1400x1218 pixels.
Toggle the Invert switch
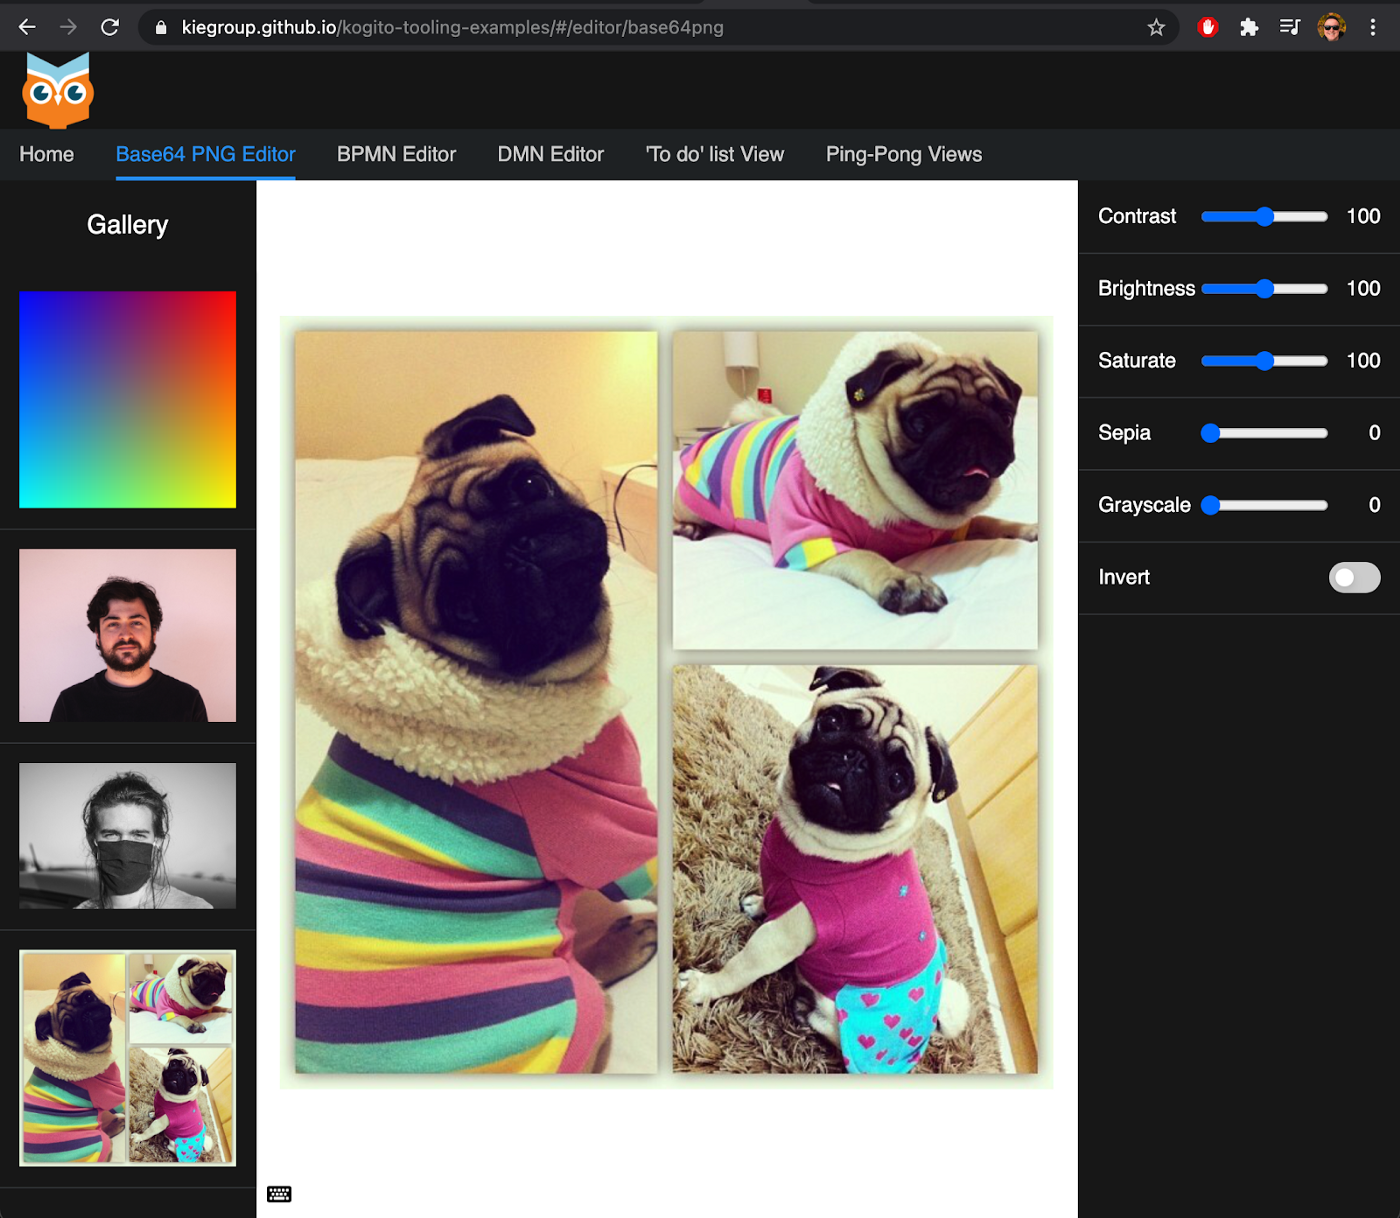coord(1354,577)
